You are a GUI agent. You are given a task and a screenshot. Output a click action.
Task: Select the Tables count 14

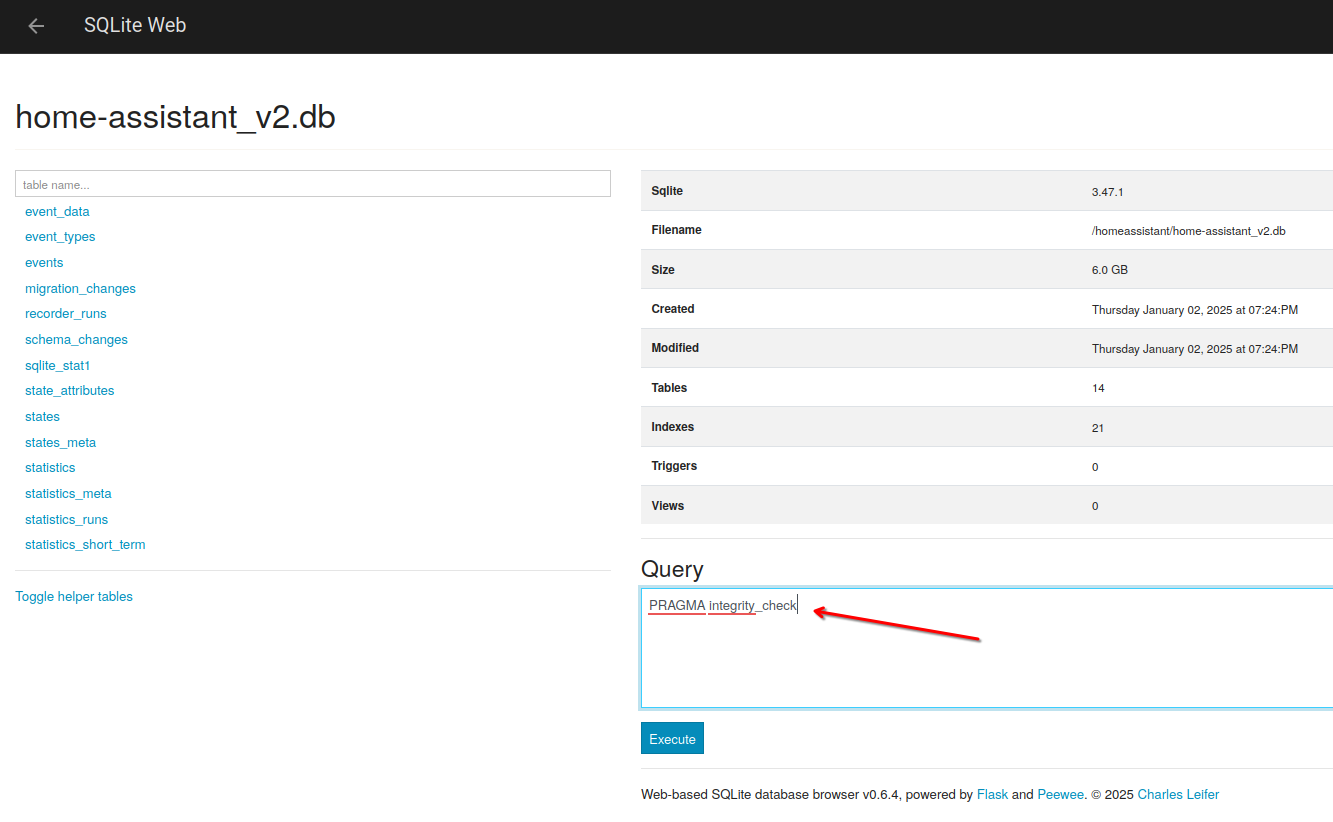click(x=1098, y=388)
